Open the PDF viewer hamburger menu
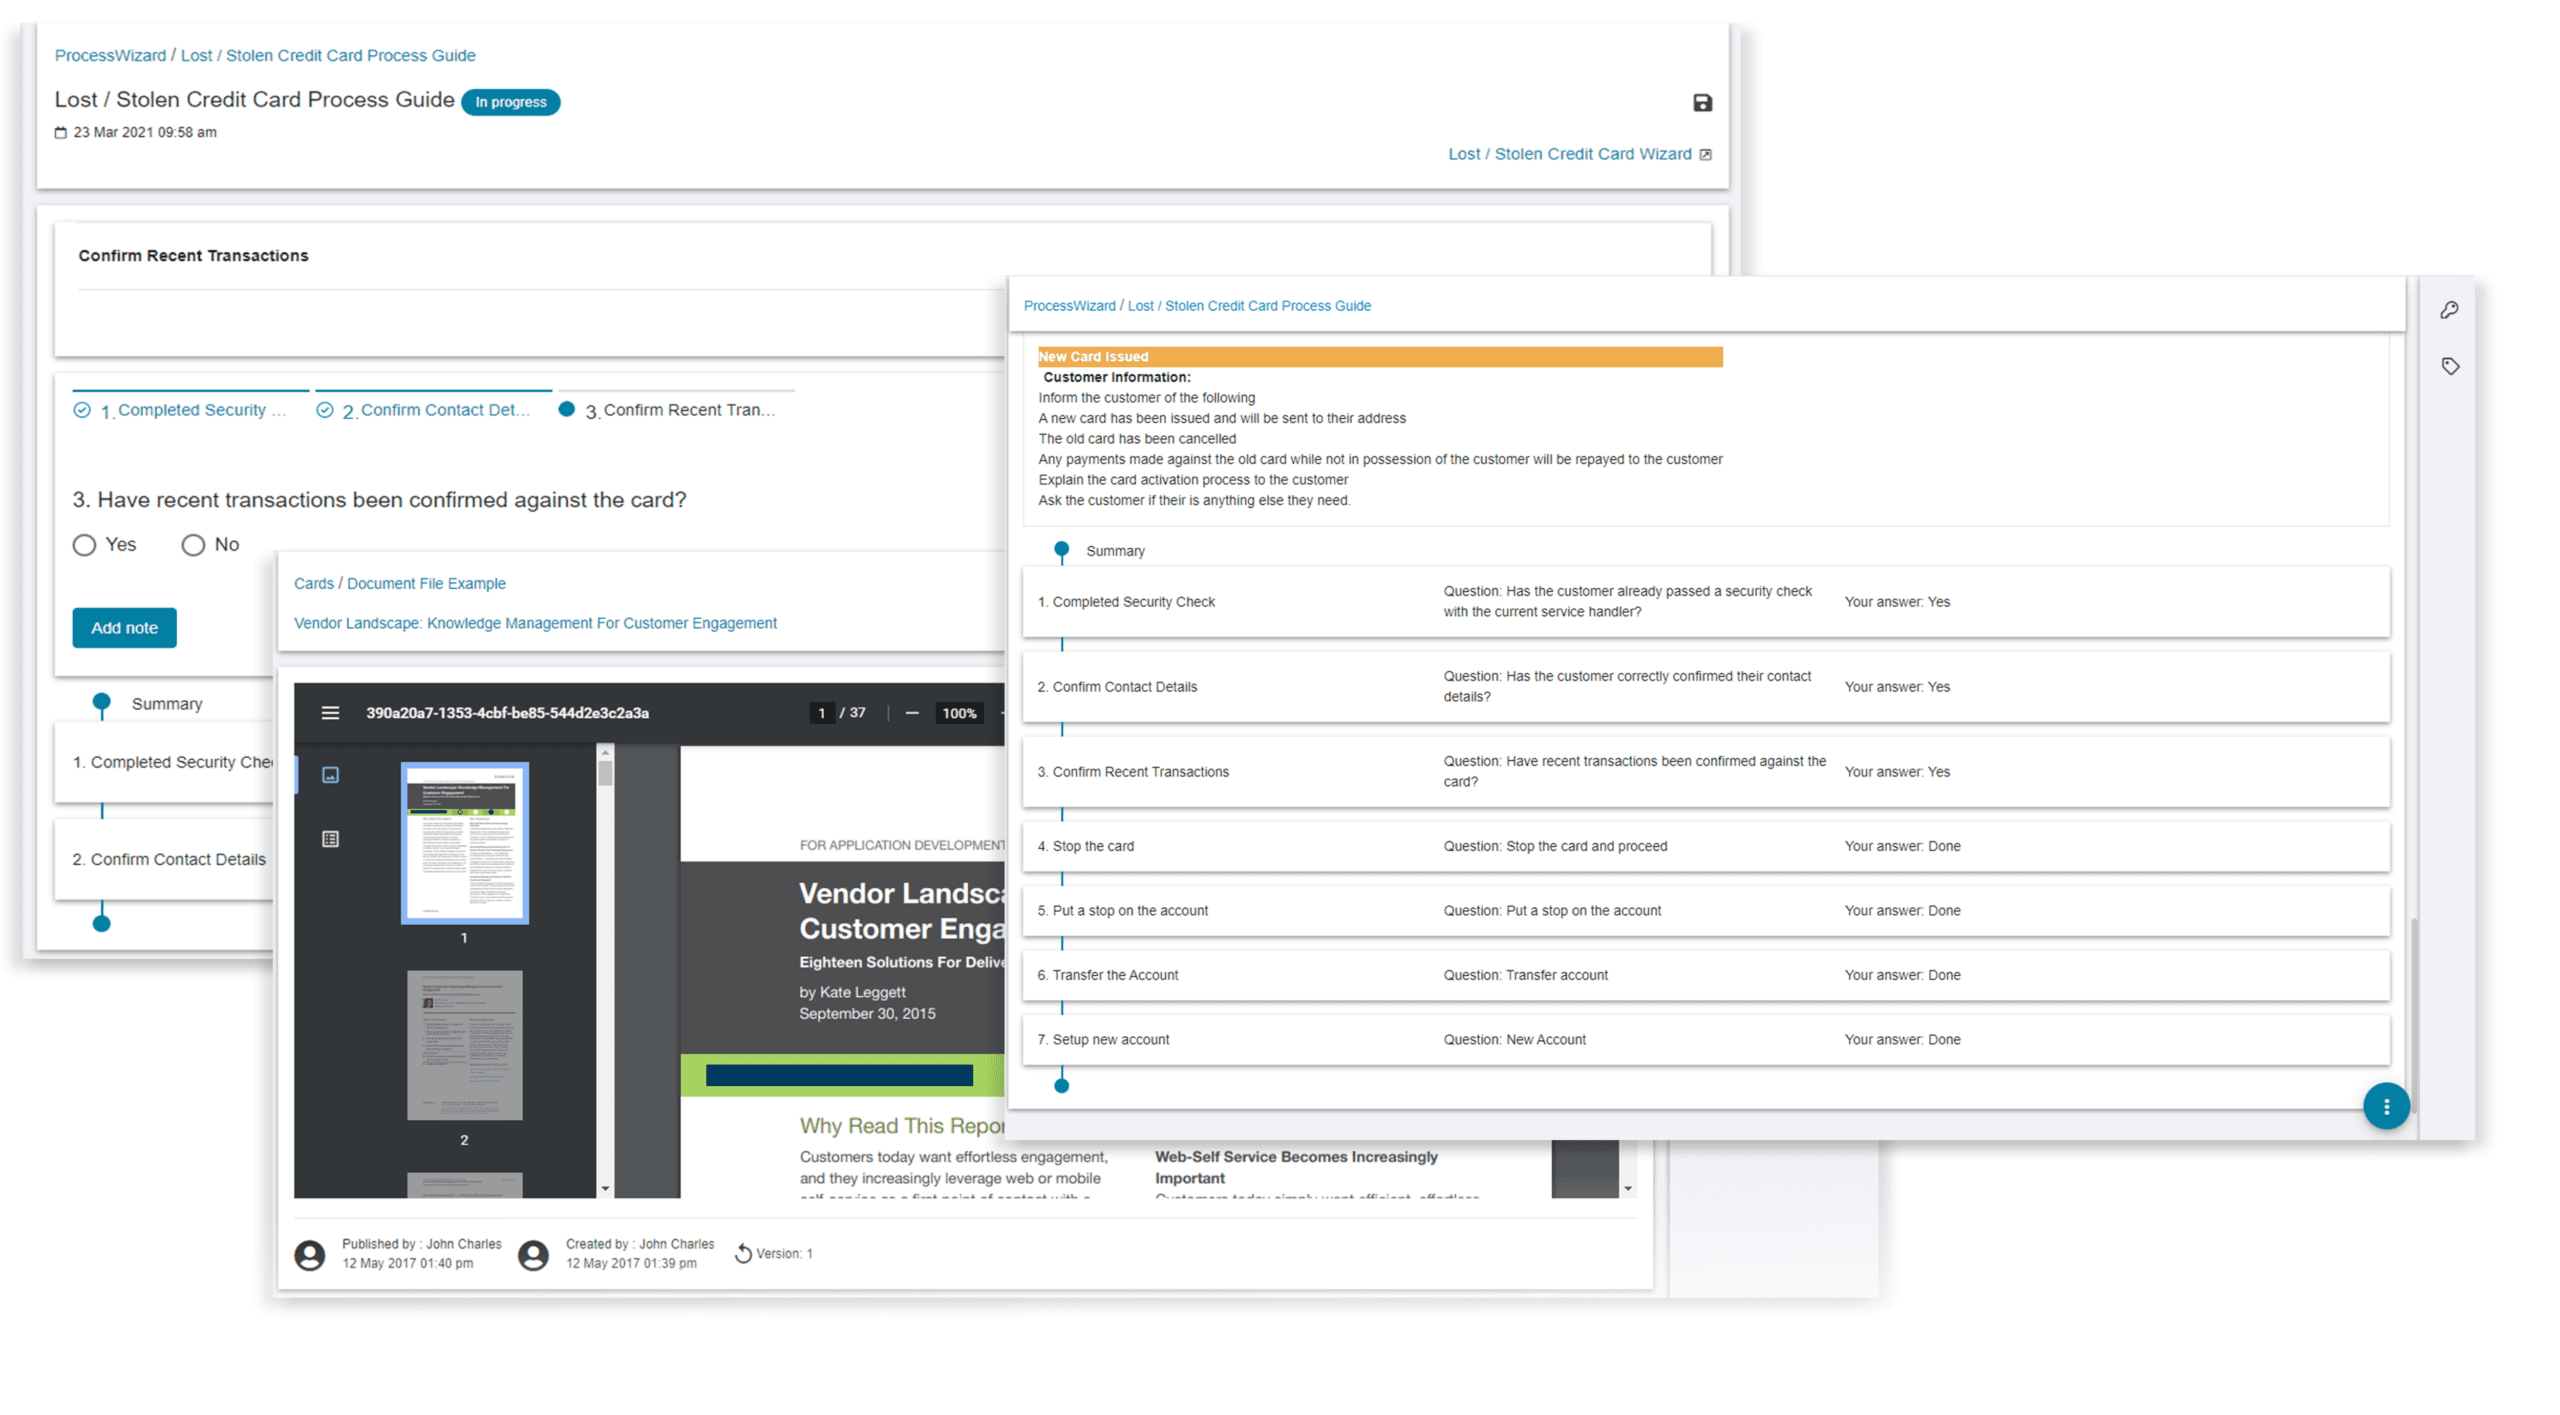2560x1415 pixels. click(x=330, y=712)
